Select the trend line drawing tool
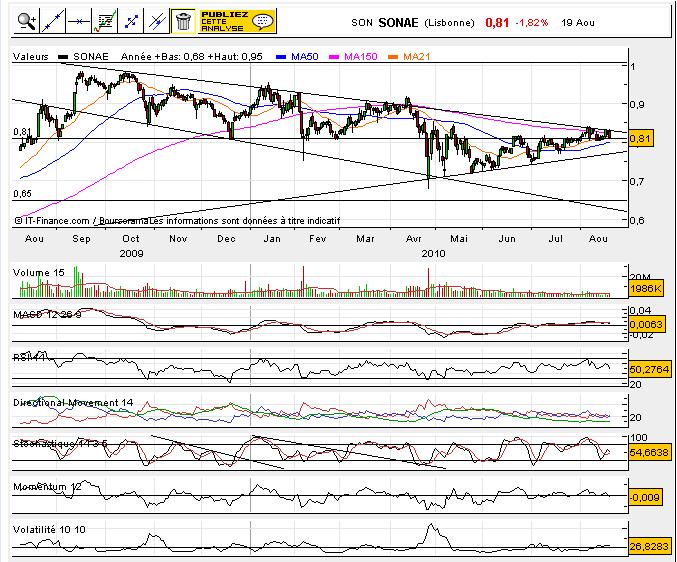Image resolution: width=677 pixels, height=562 pixels. 53,21
